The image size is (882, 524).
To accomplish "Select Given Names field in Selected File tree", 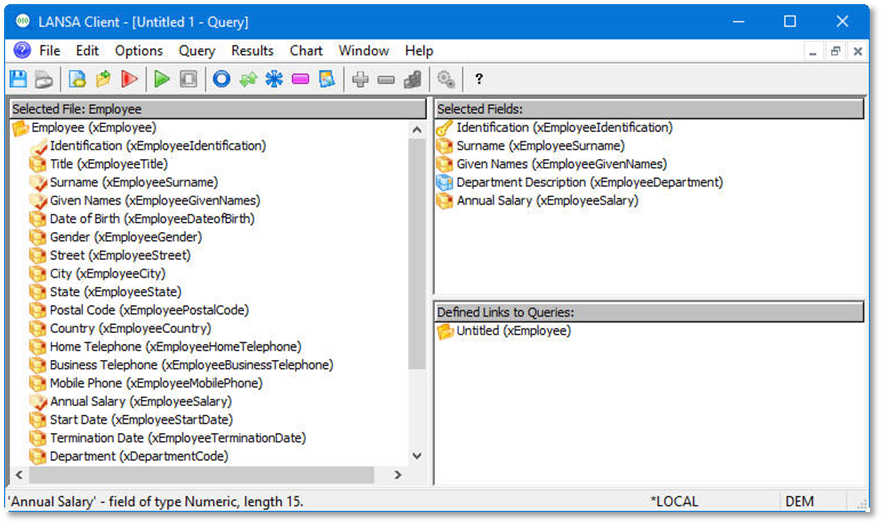I will pos(155,201).
